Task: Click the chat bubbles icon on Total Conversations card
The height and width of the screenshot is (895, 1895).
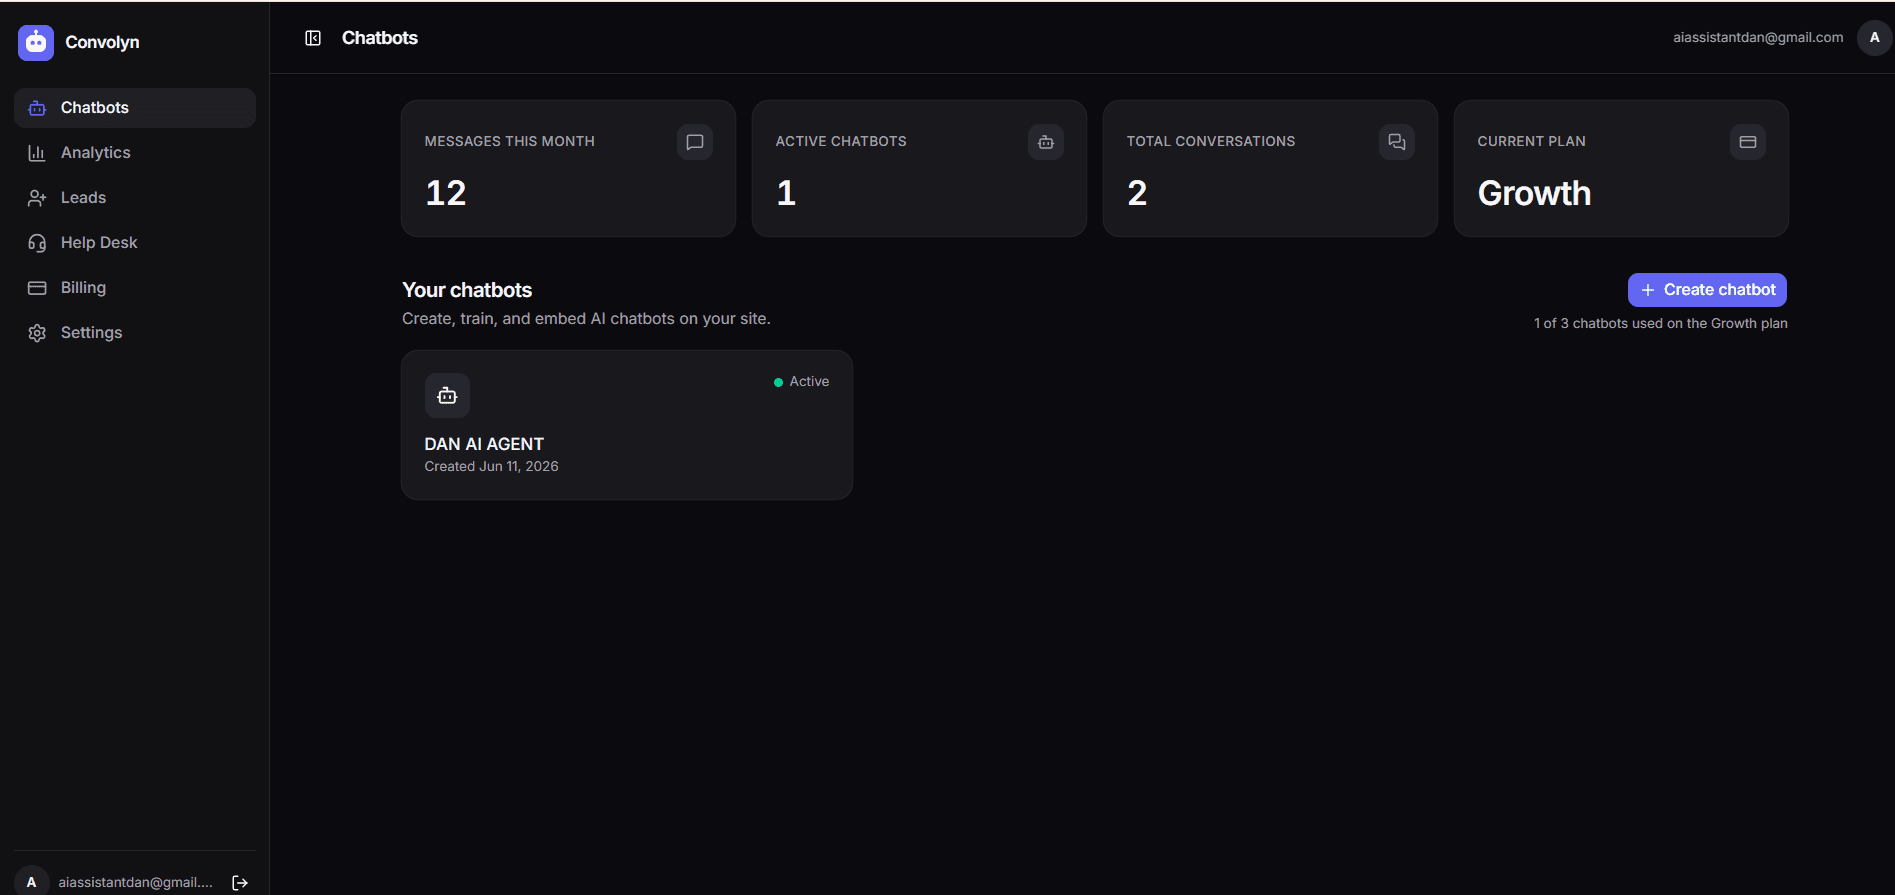Action: point(1397,142)
